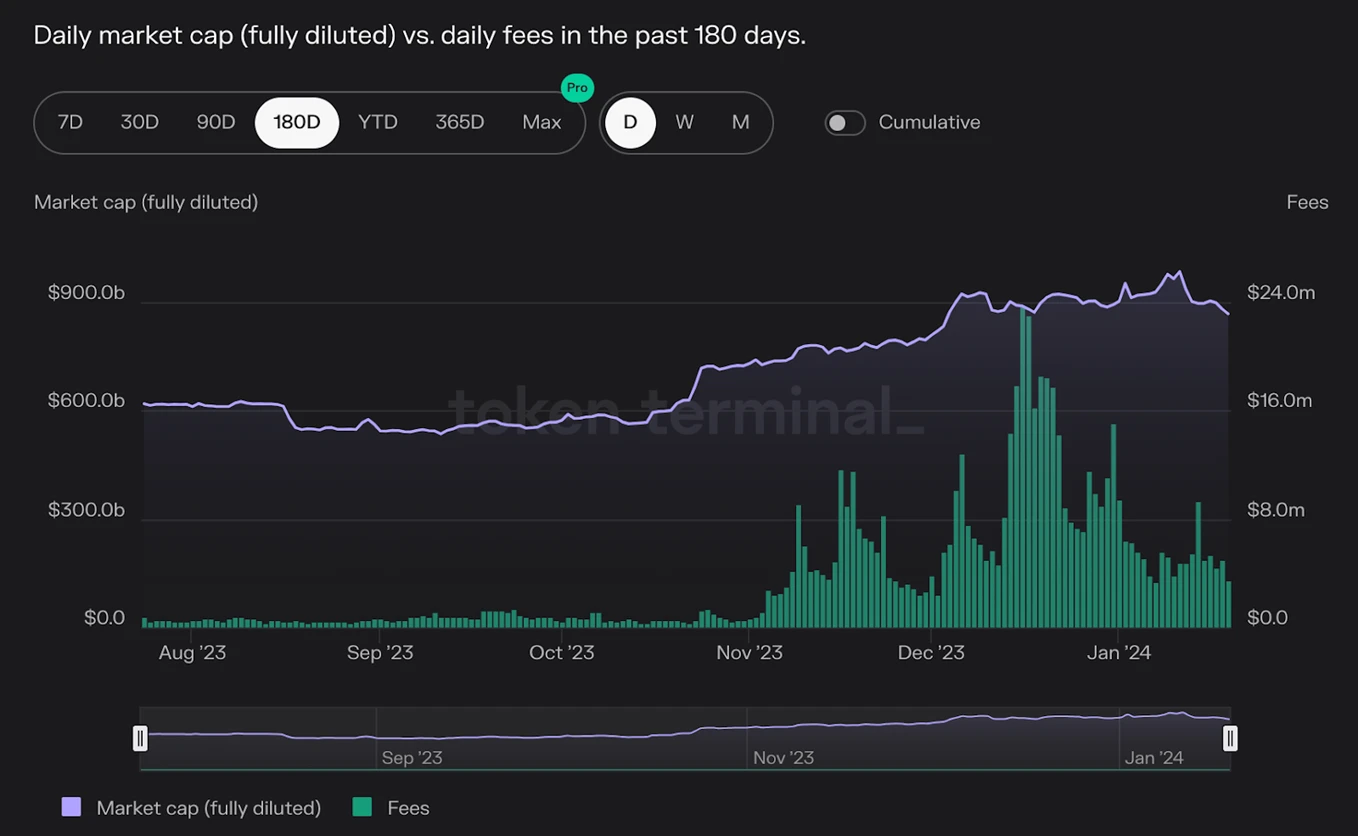Switch to weekly granularity using W

[x=685, y=121]
